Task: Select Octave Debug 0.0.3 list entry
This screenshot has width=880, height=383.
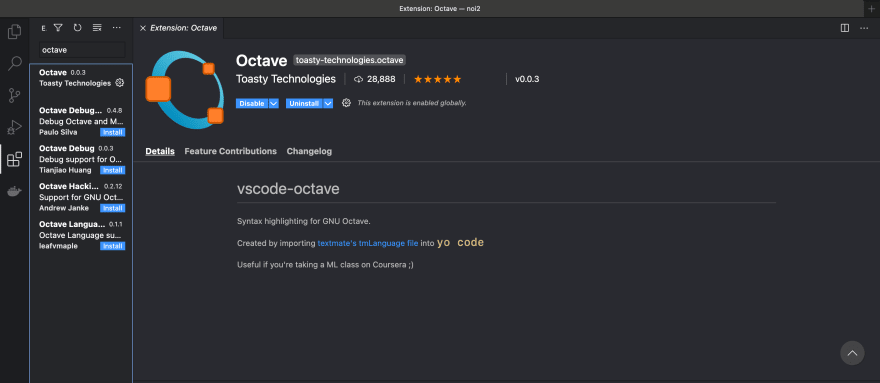Action: click(x=81, y=159)
